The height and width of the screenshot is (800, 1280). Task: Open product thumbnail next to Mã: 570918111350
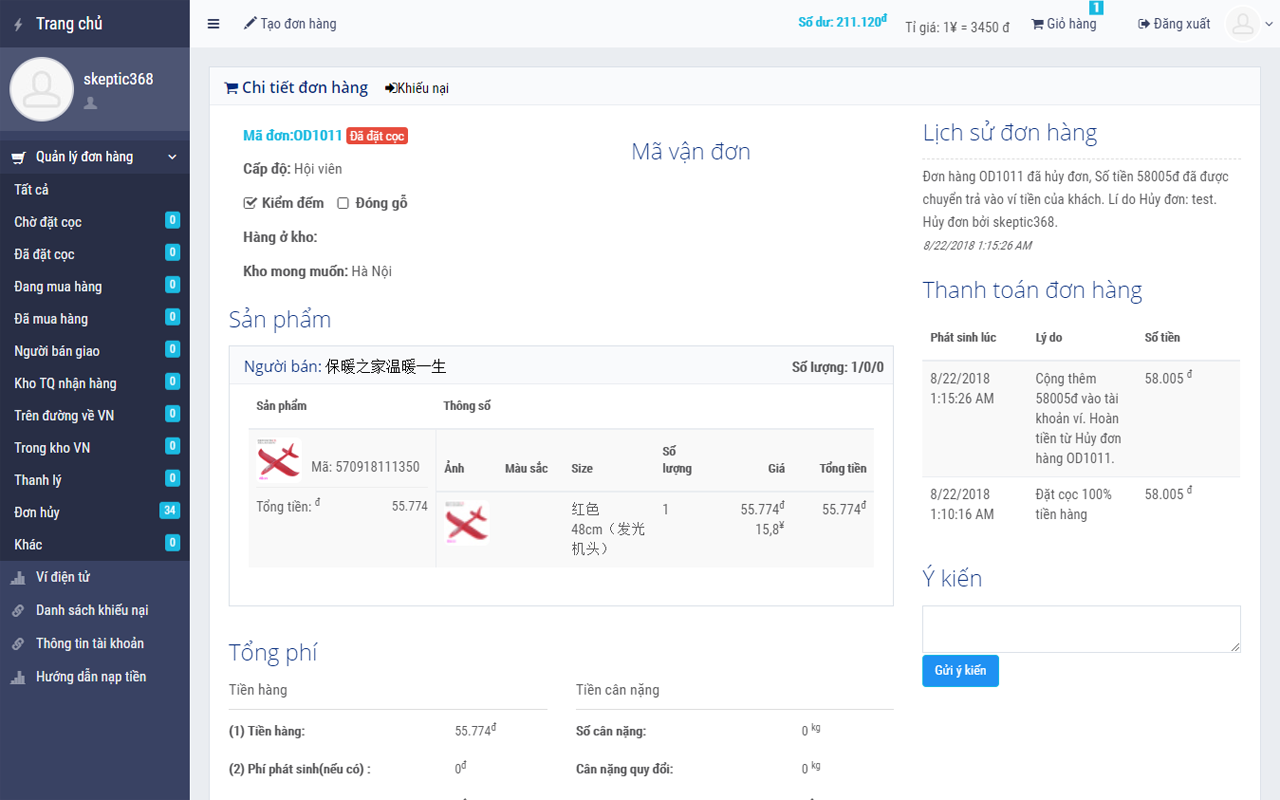pyautogui.click(x=279, y=461)
